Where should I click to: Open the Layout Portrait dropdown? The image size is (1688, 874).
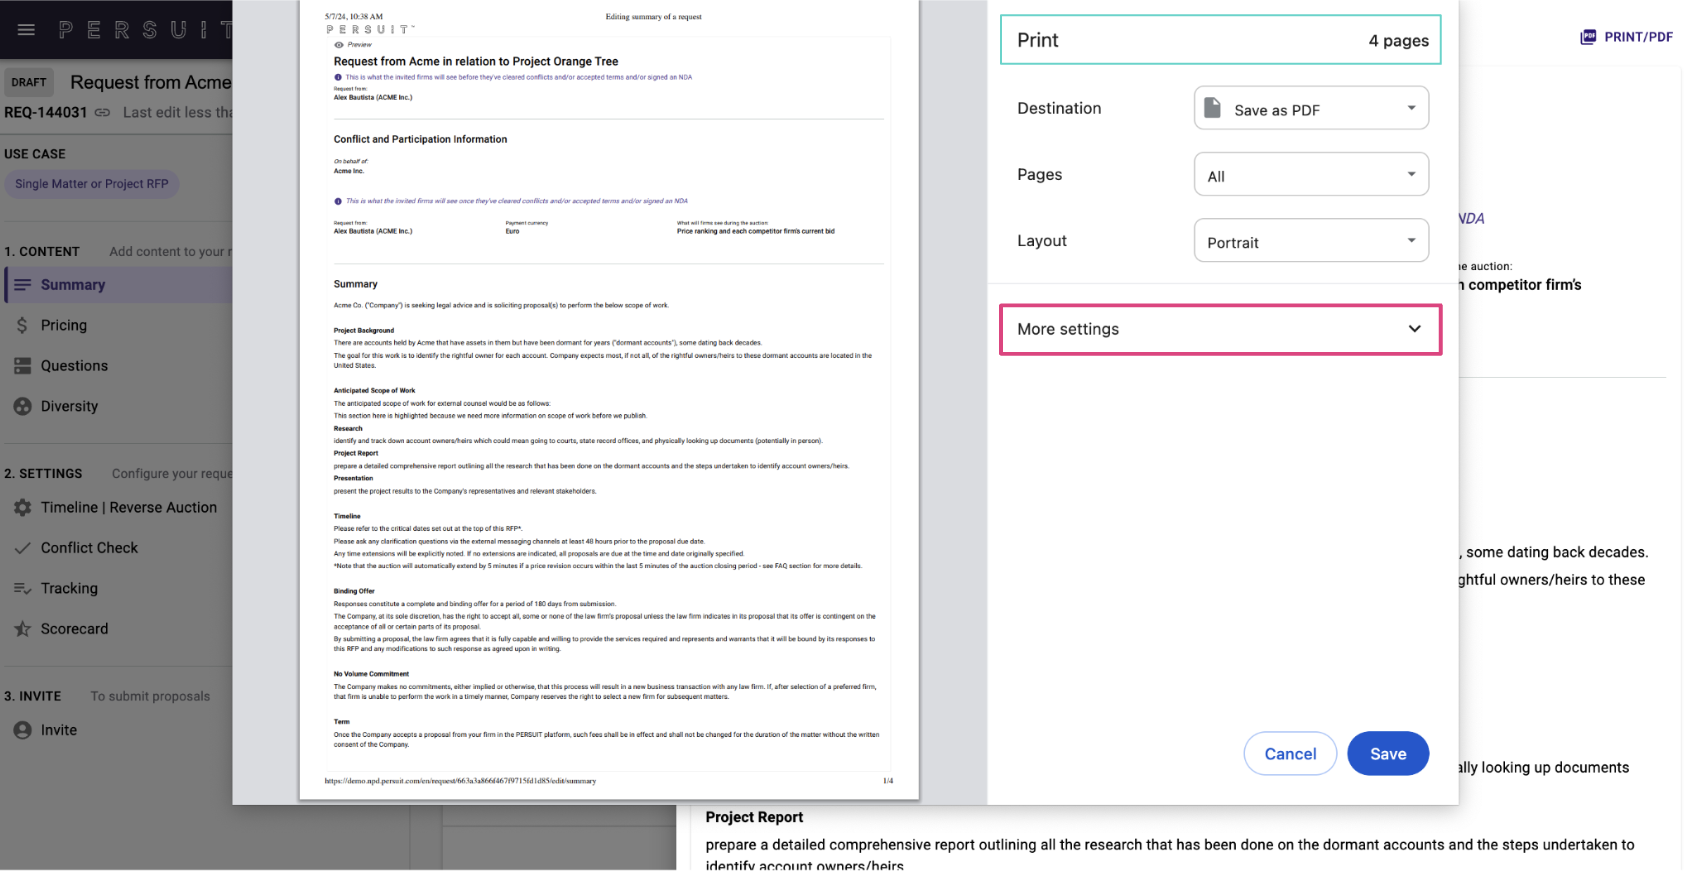[x=1311, y=241]
